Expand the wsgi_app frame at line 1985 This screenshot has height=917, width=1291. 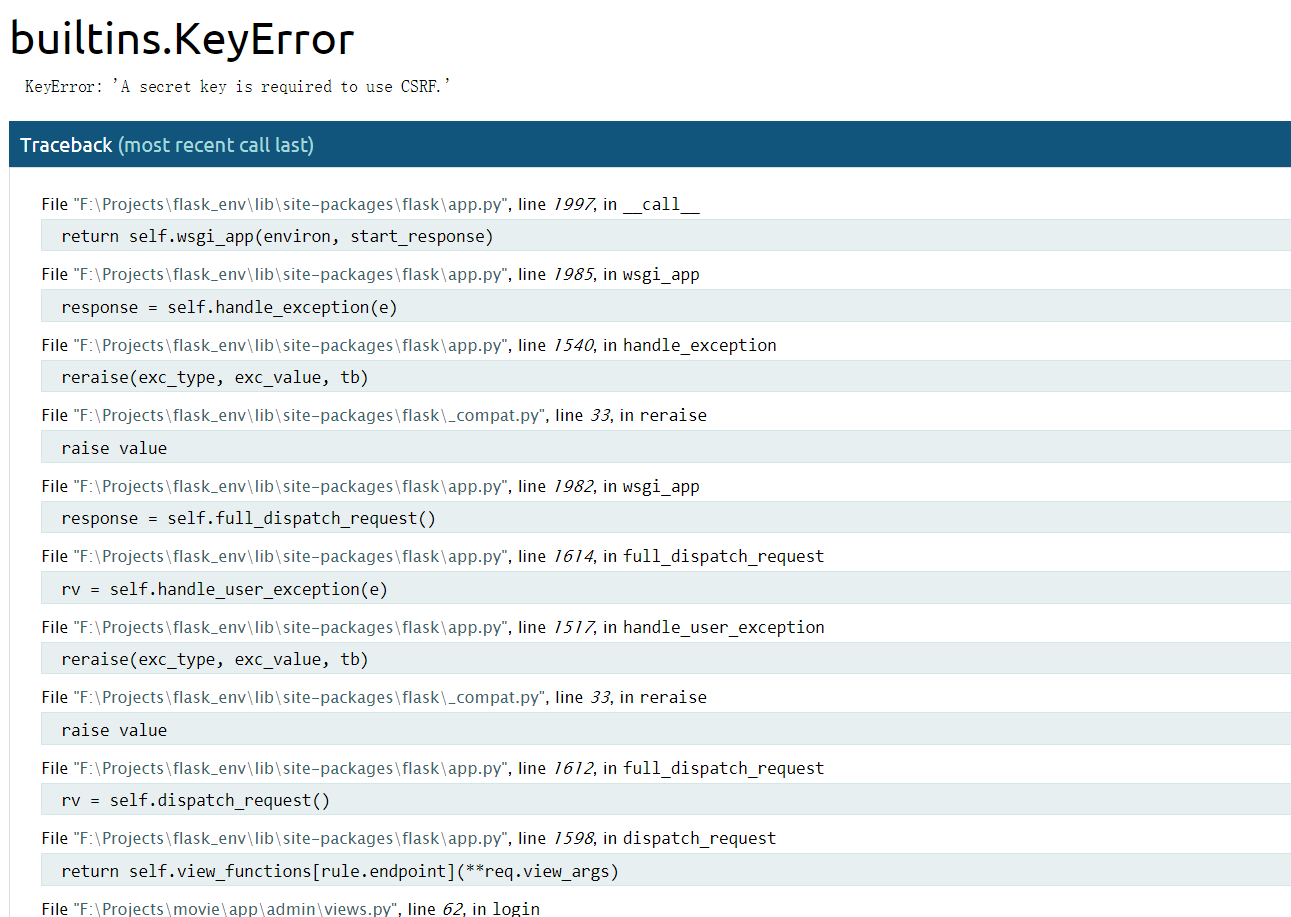[370, 274]
